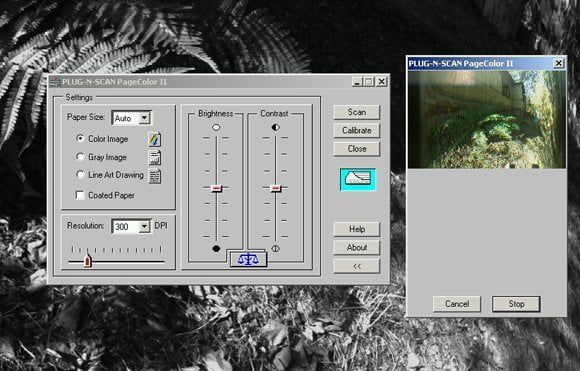Screen dimensions: 580x371
Task: Click the resolution slider handle
Action: pyautogui.click(x=87, y=260)
